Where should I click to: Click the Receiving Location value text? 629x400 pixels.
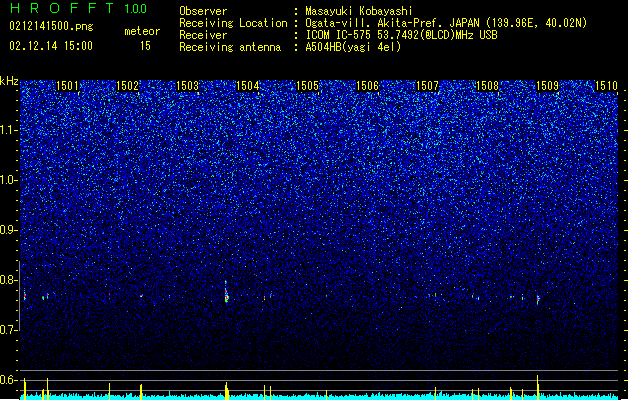pyautogui.click(x=446, y=23)
